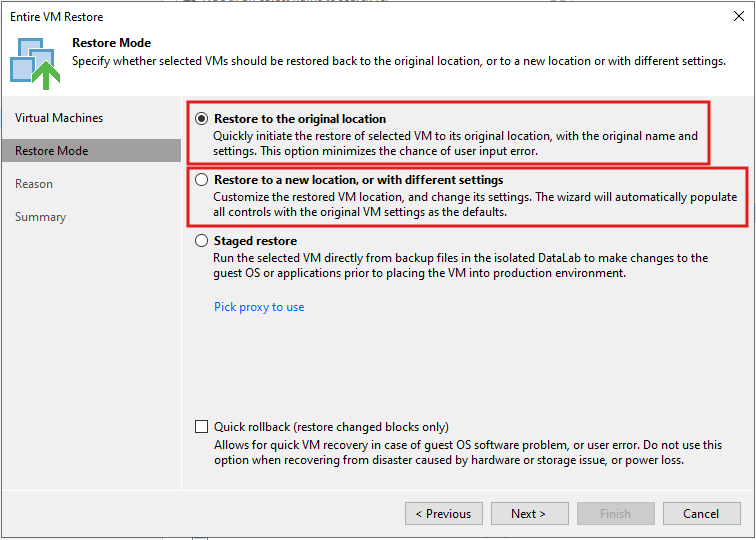
Task: Click the Staged restore description text
Action: pyautogui.click(x=460, y=265)
